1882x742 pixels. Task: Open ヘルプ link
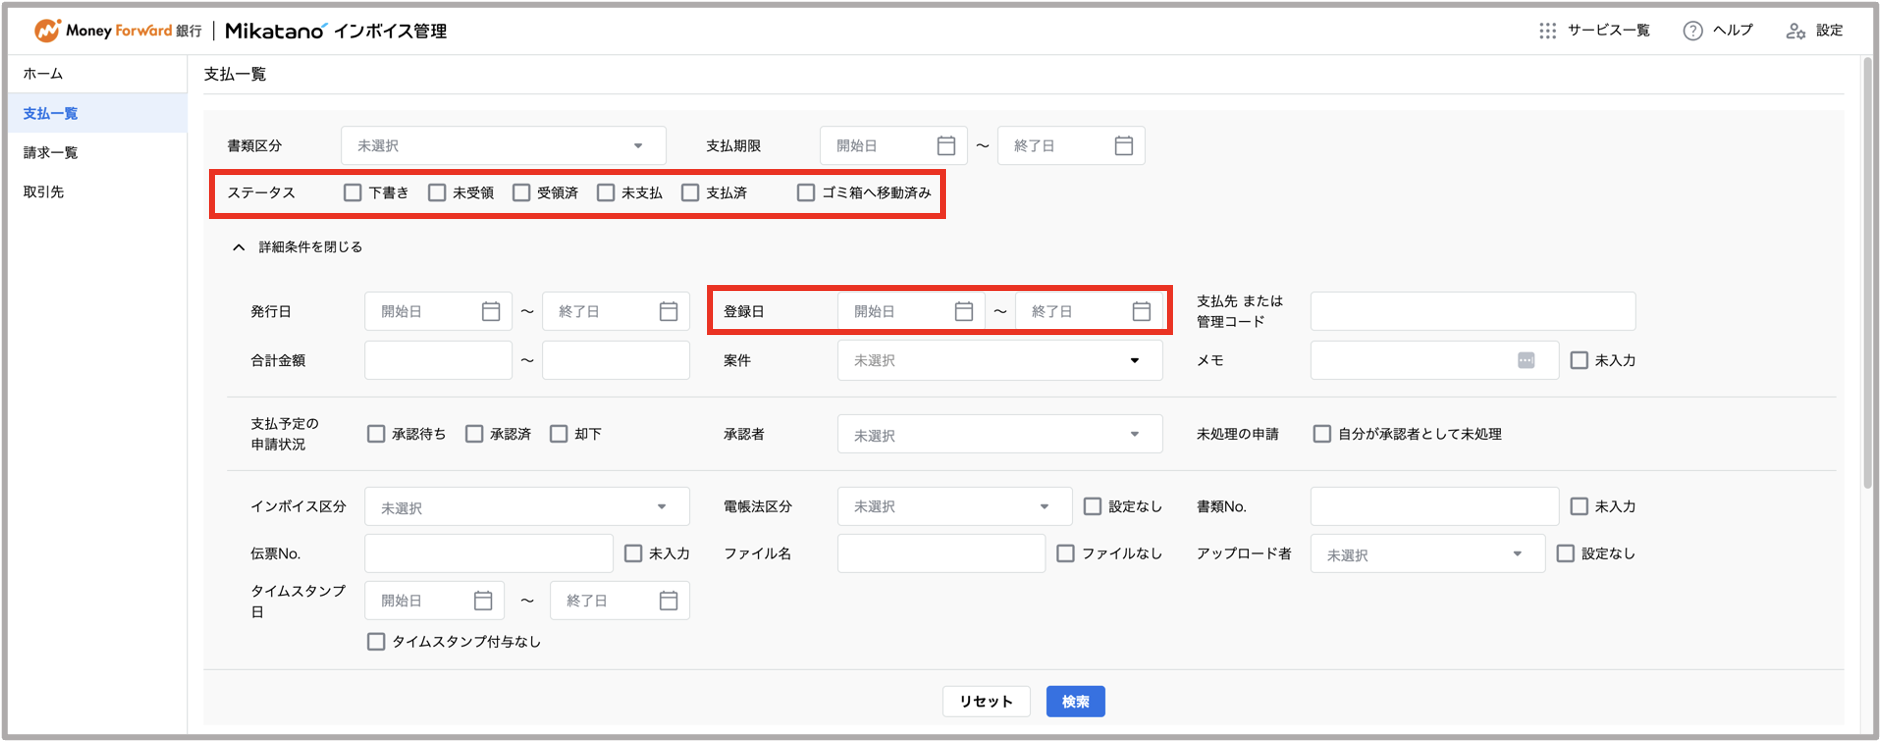(1733, 31)
